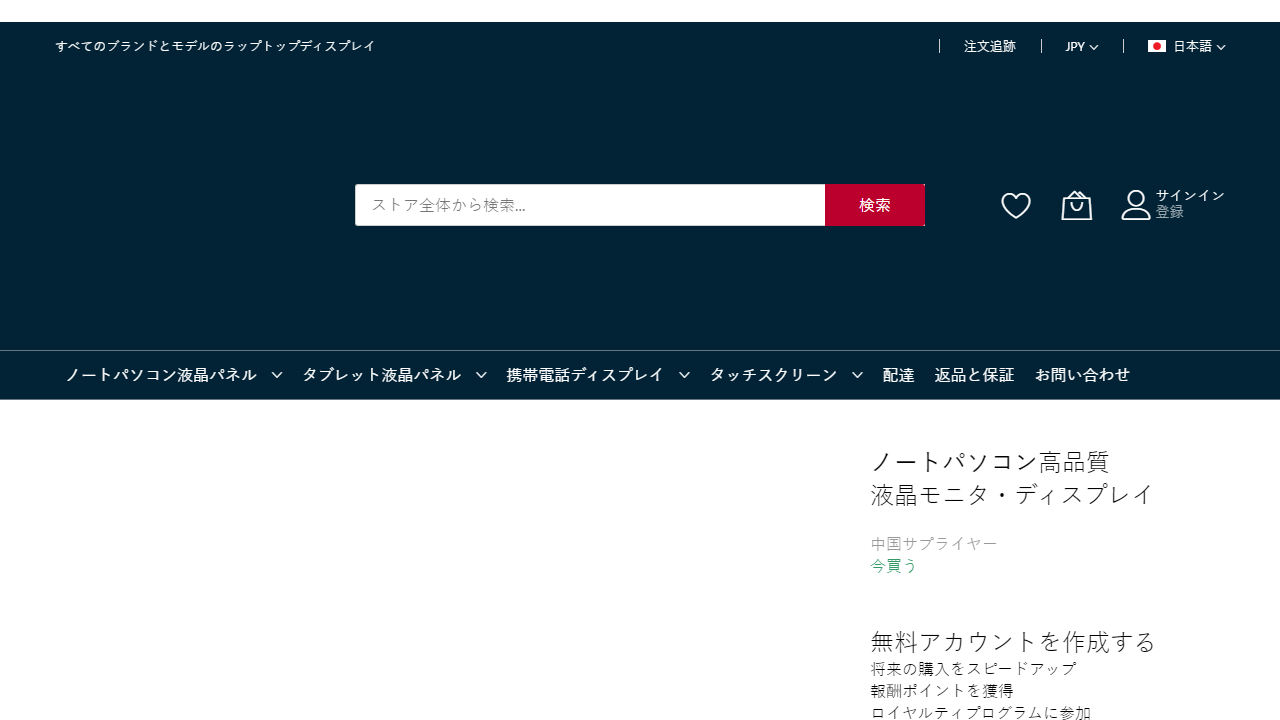Click the 将来の購入をスピードアップ text

[973, 669]
